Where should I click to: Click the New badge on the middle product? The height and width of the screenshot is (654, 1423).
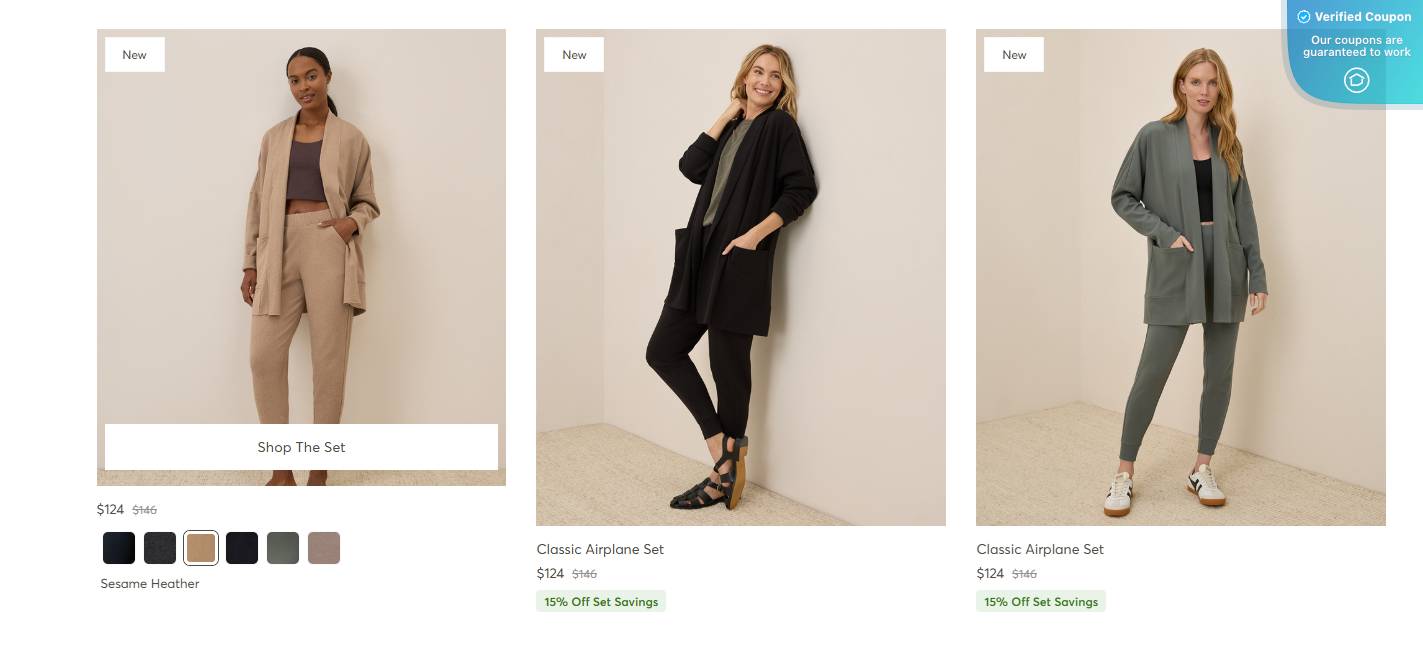tap(573, 54)
